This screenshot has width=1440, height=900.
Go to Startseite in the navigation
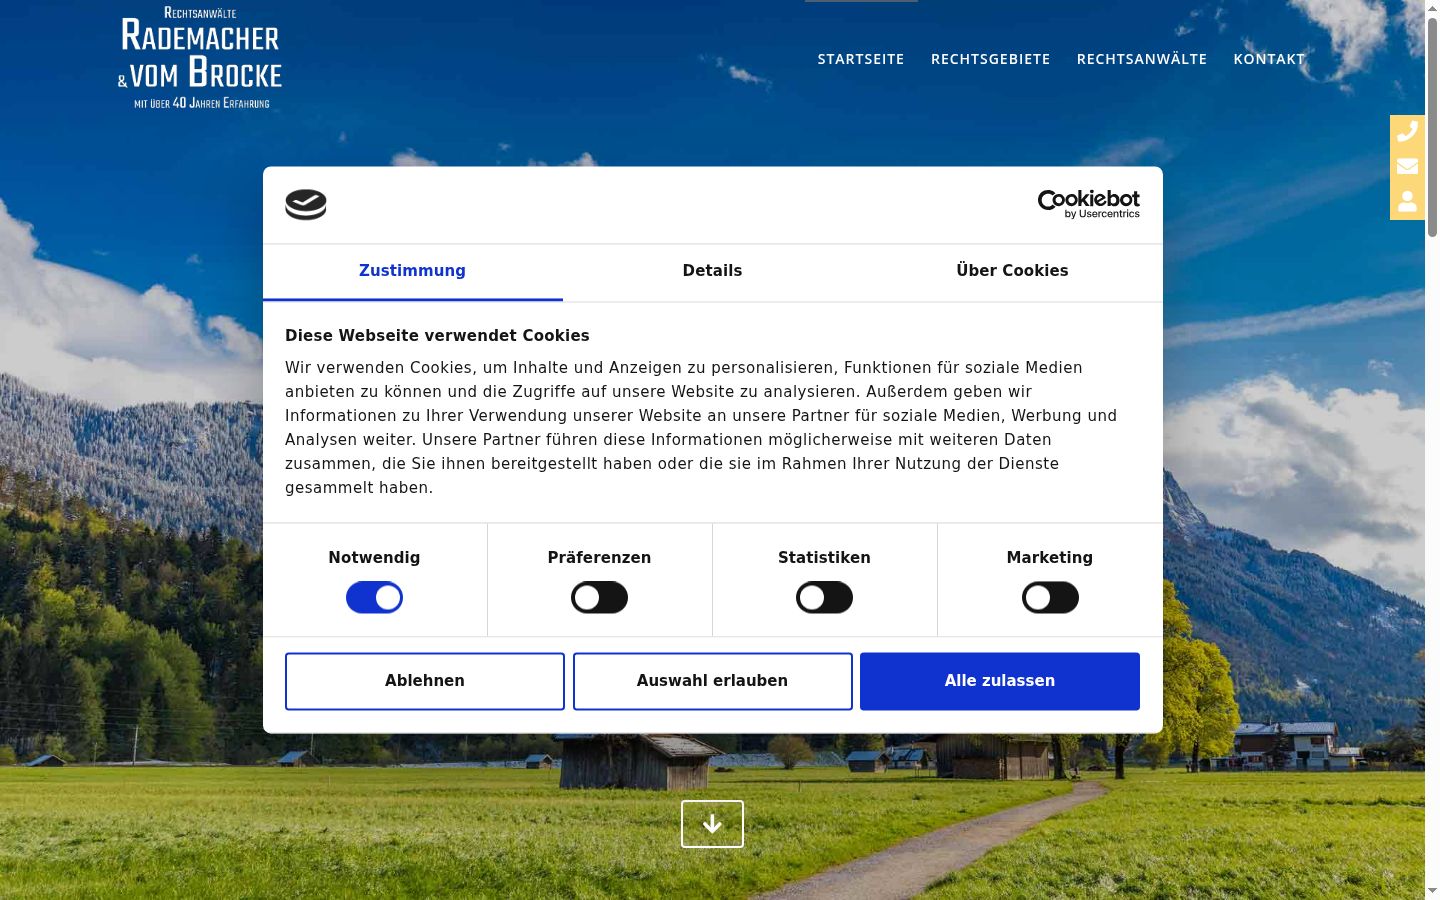(861, 59)
